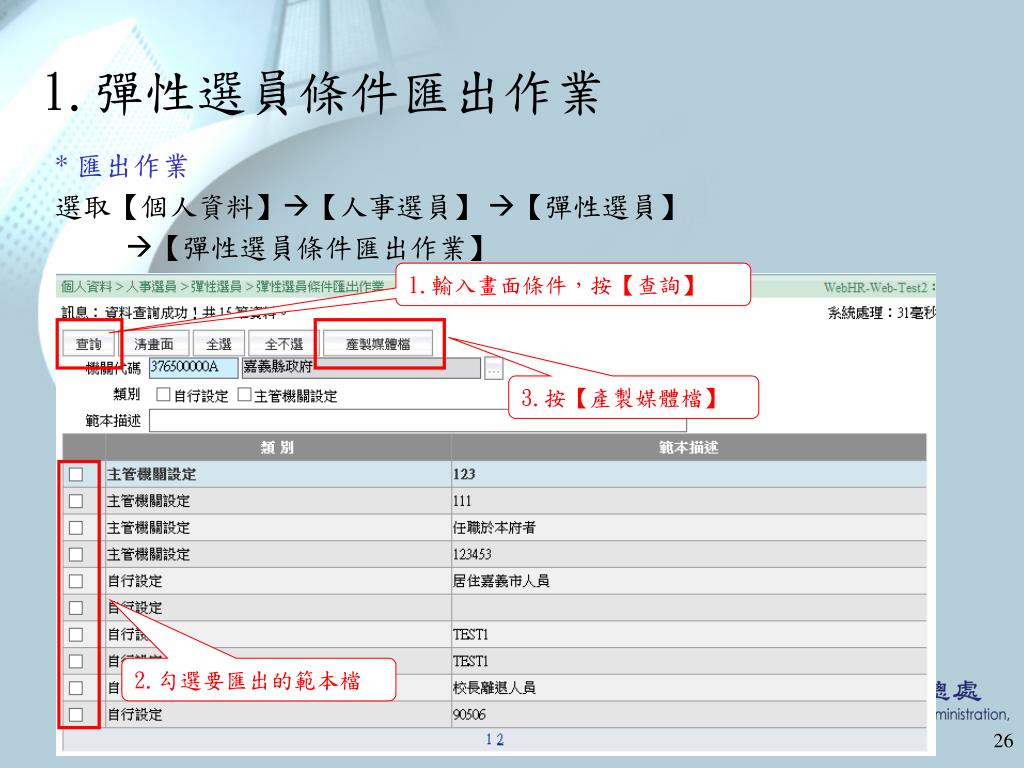Tick the 自行設定 category checkbox
Image resolution: width=1024 pixels, height=768 pixels.
point(163,394)
